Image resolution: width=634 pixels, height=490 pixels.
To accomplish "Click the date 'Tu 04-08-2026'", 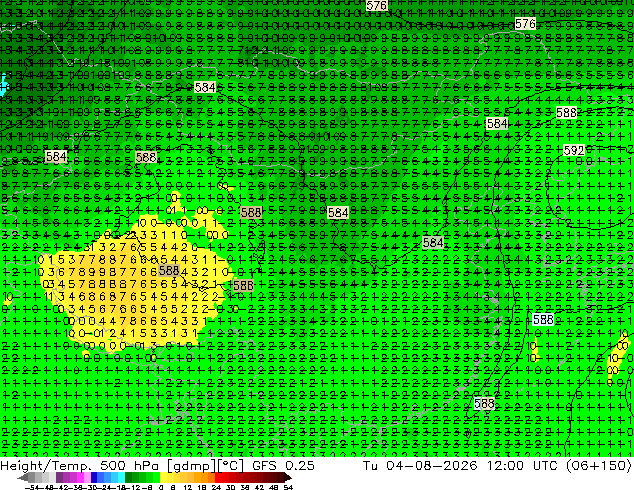I will (420, 466).
